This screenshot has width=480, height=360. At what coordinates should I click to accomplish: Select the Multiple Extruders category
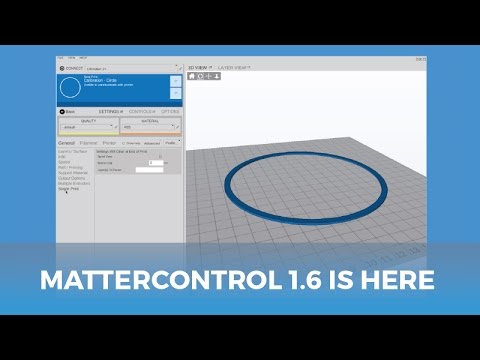tap(74, 183)
